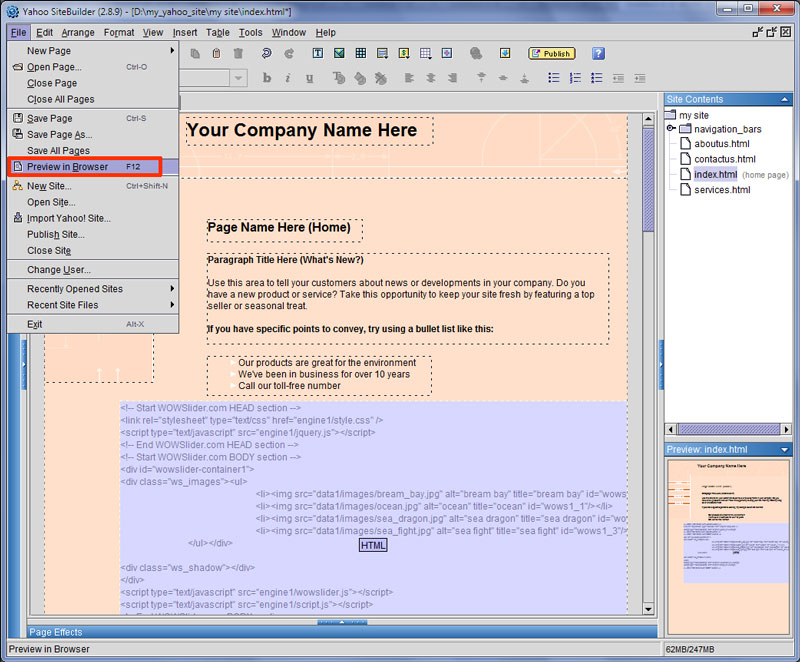Click the page preview thumbnail
This screenshot has width=800, height=662.
pos(728,546)
